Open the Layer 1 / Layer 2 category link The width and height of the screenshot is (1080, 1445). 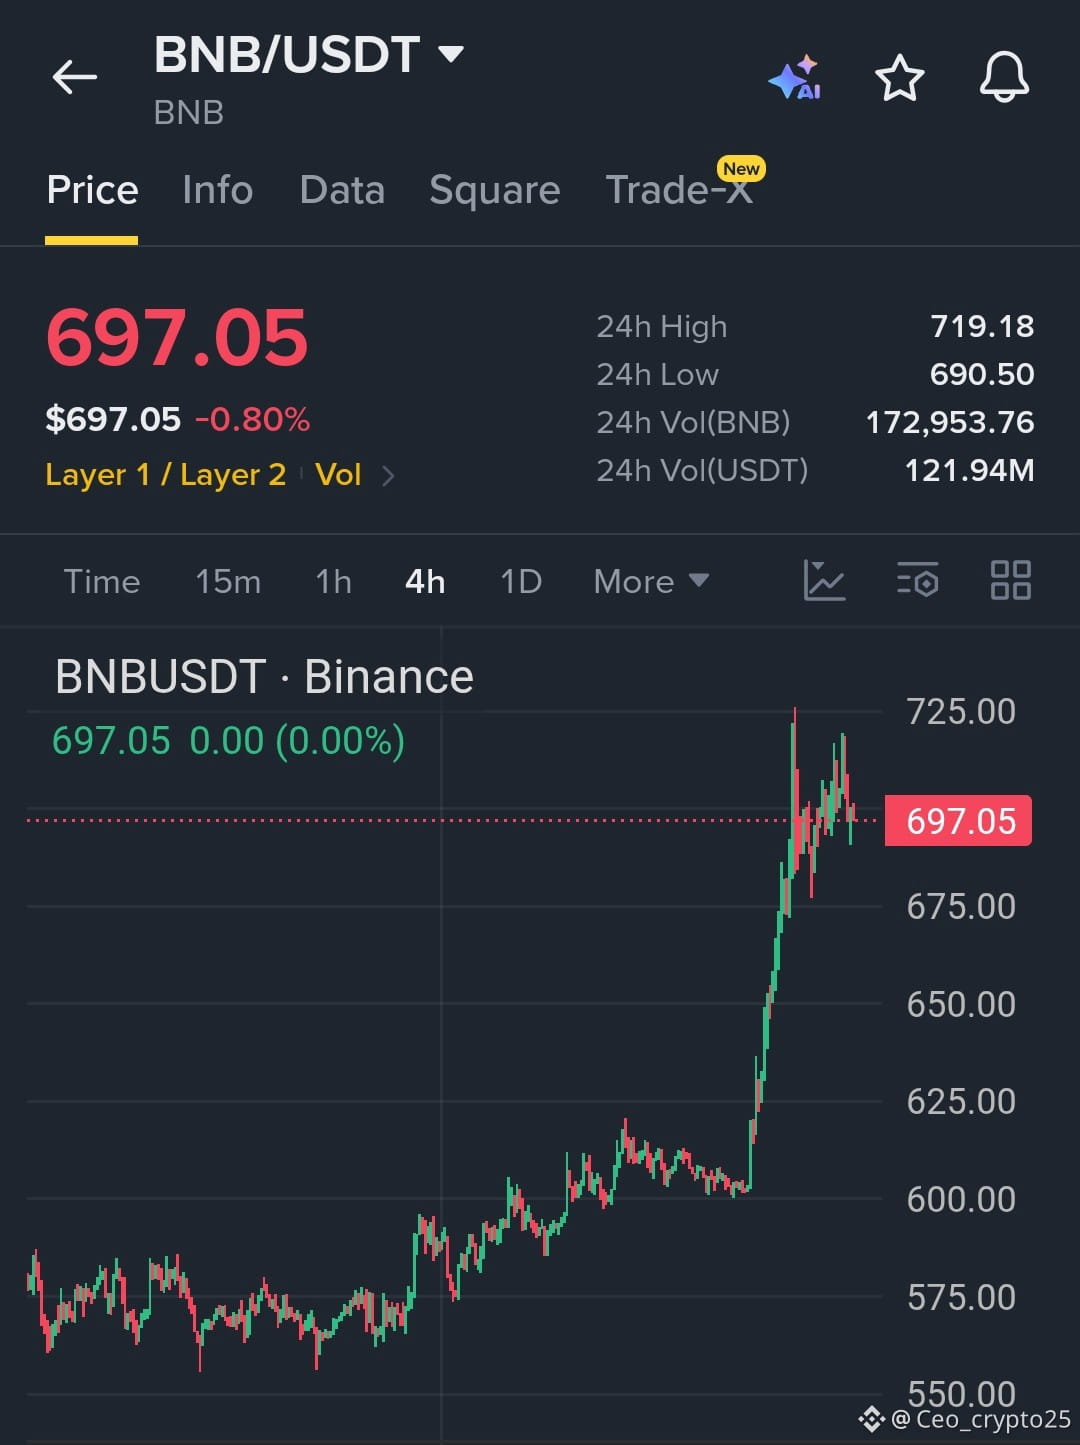(x=166, y=474)
